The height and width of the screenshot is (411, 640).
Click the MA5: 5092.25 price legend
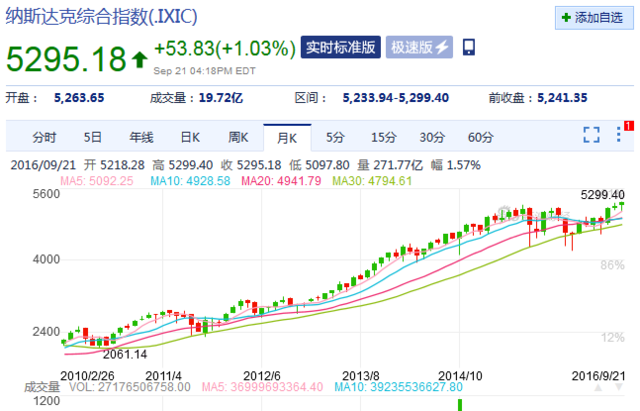pos(97,181)
